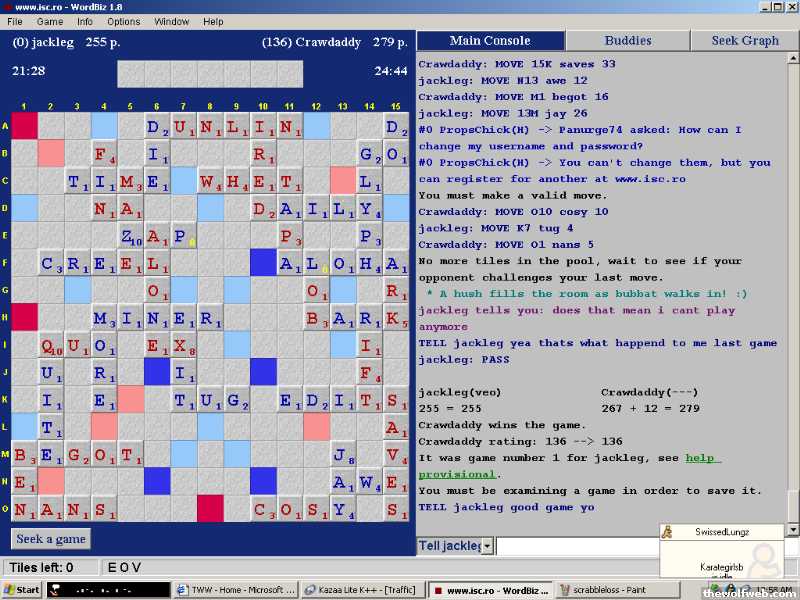Viewport: 800px width, 600px height.
Task: Click the K tile in row H
Action: click(396, 318)
